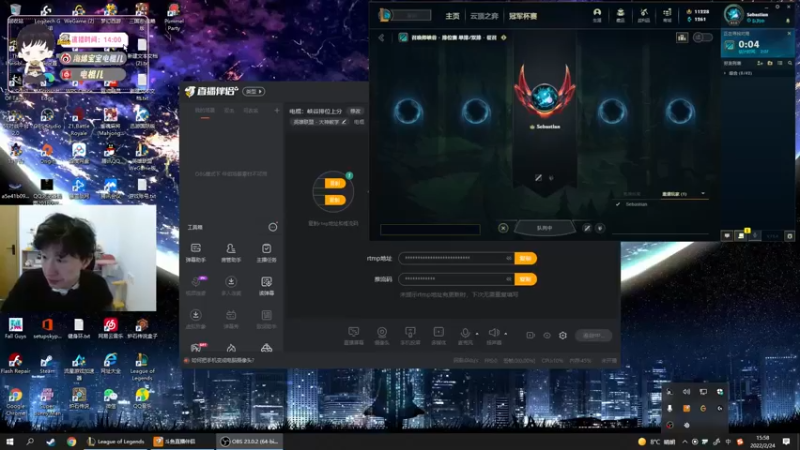Open the Store icon in League client
Screen dimensions: 800x450
click(667, 15)
